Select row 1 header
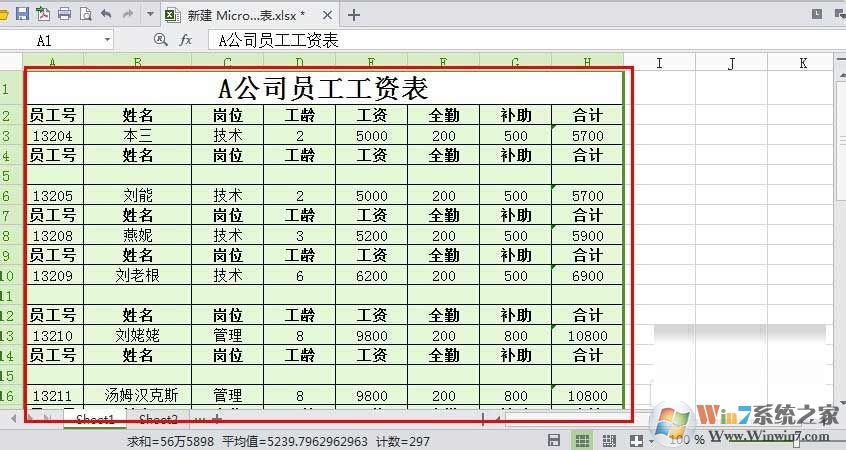The image size is (846, 450). (11, 88)
